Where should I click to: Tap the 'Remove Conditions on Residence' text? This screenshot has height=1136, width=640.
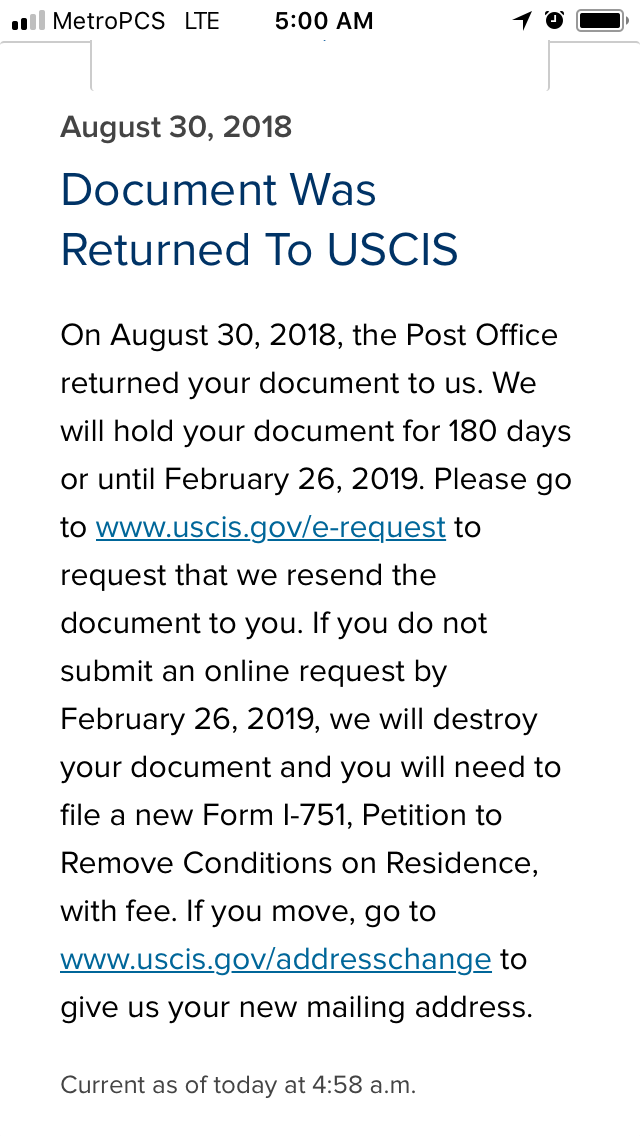(x=299, y=863)
